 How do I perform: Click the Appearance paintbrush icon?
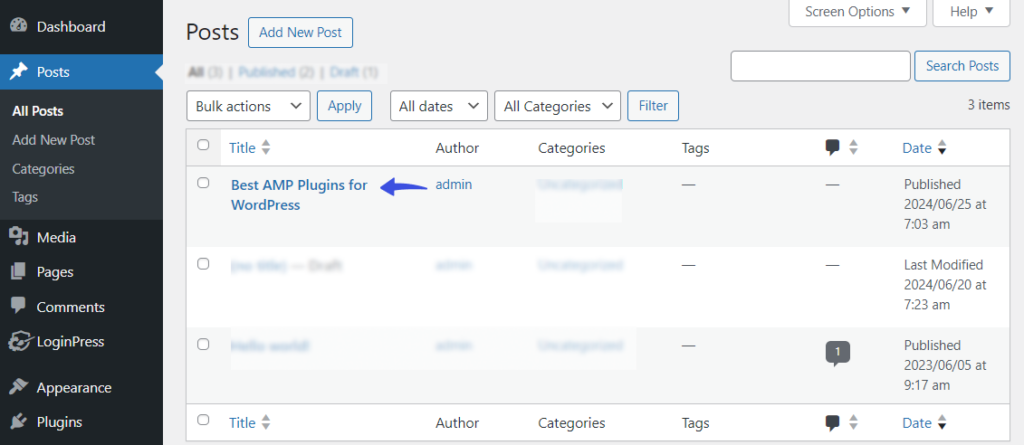(x=19, y=387)
